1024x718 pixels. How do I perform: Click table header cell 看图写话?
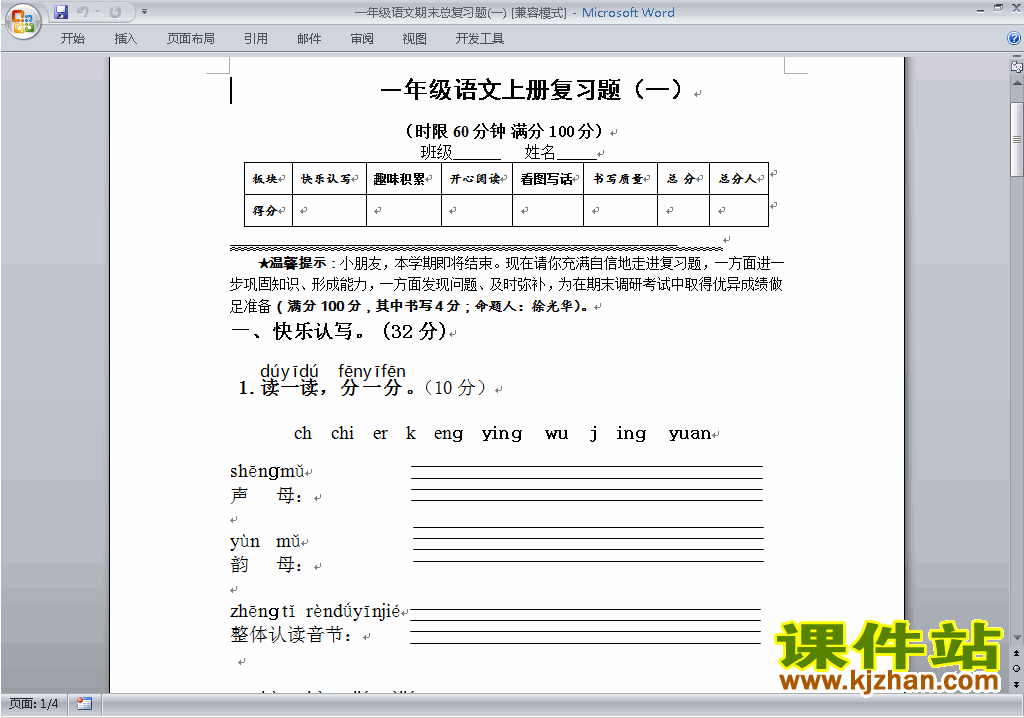tap(548, 178)
